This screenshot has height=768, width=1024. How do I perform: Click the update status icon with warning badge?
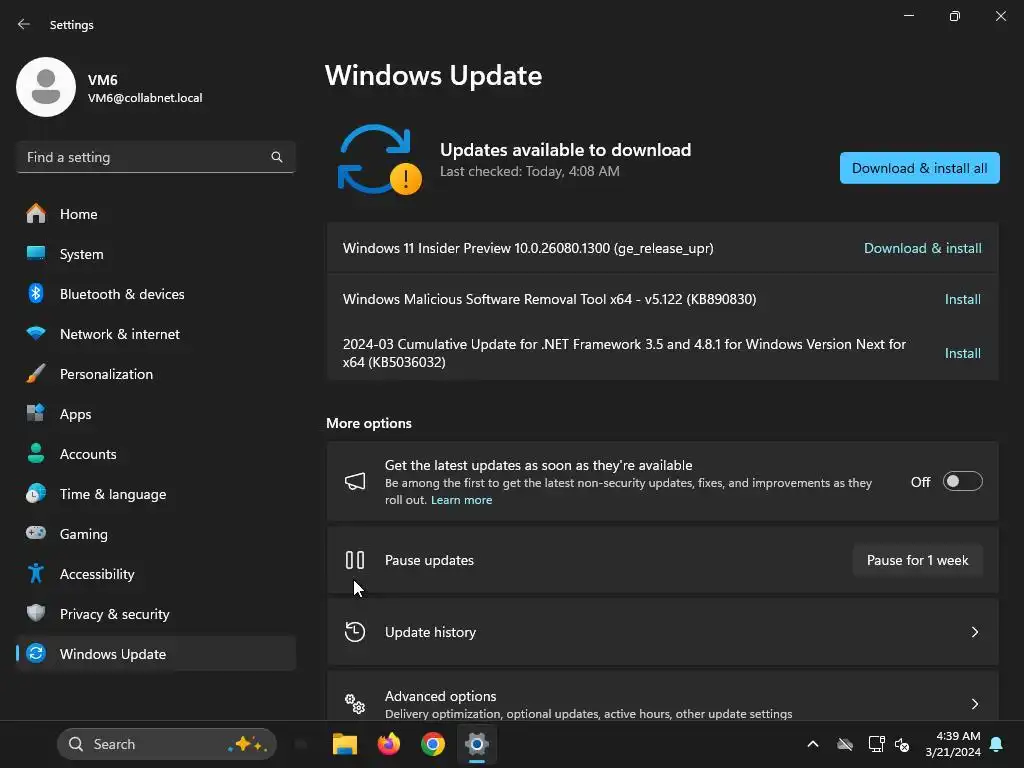379,159
